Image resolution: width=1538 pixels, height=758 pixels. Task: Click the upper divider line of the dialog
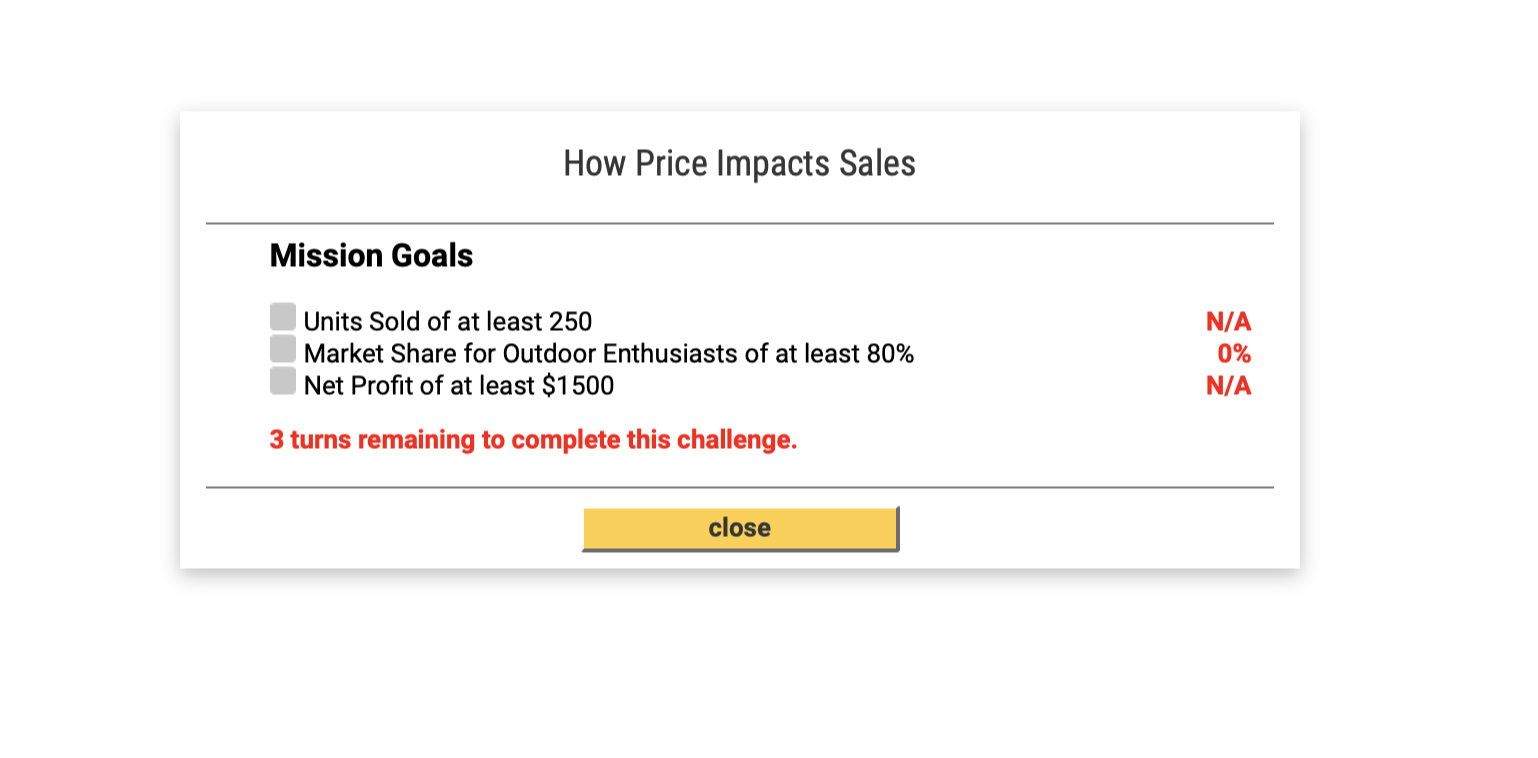click(739, 220)
